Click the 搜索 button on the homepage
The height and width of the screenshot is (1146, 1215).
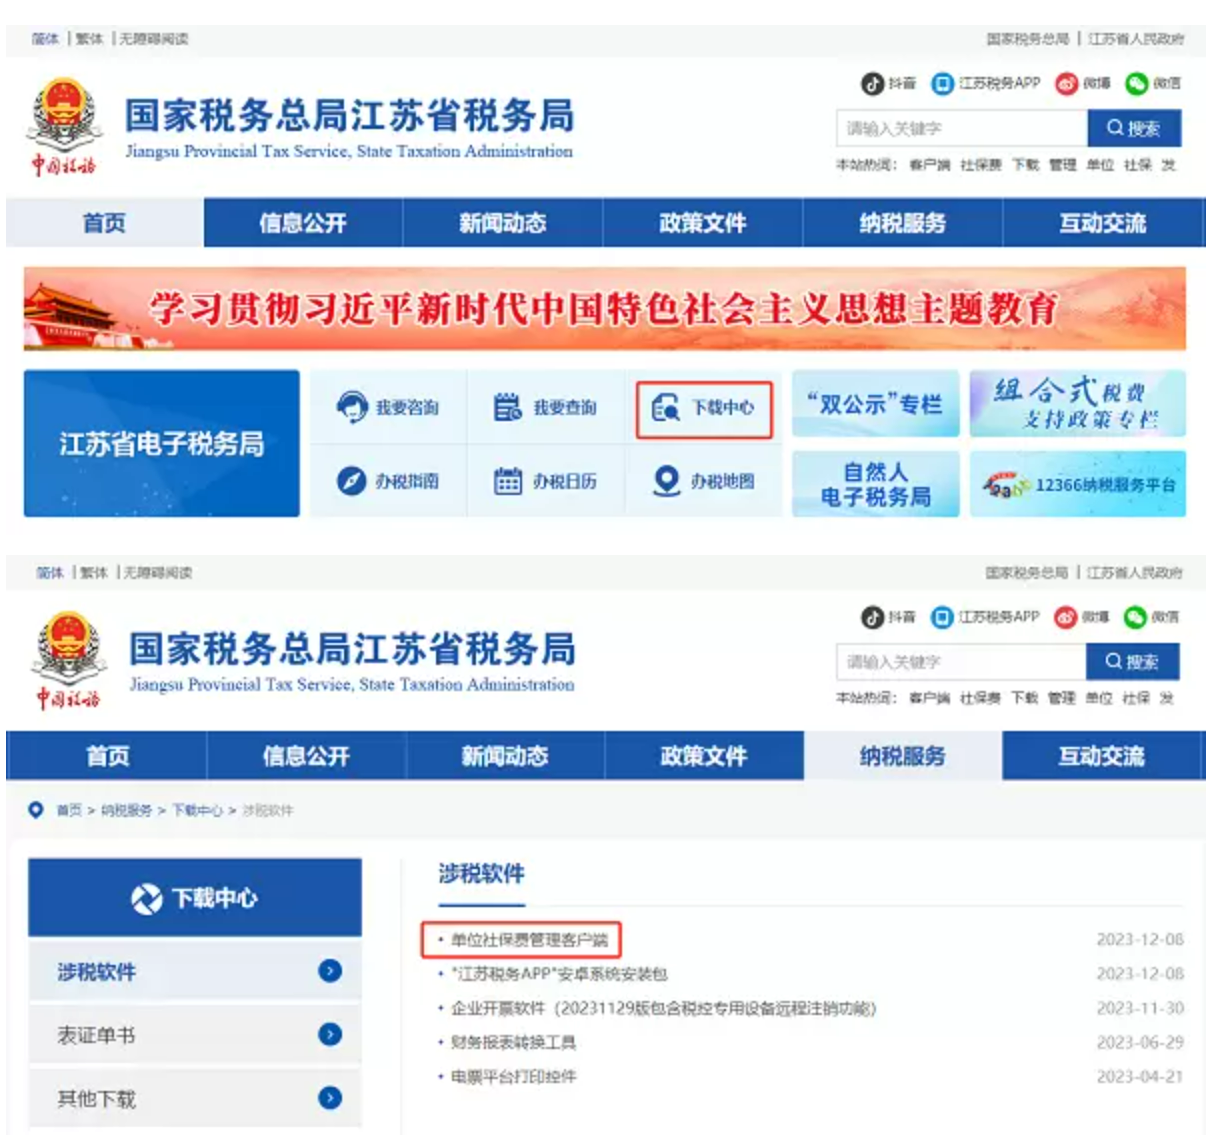pyautogui.click(x=1134, y=128)
